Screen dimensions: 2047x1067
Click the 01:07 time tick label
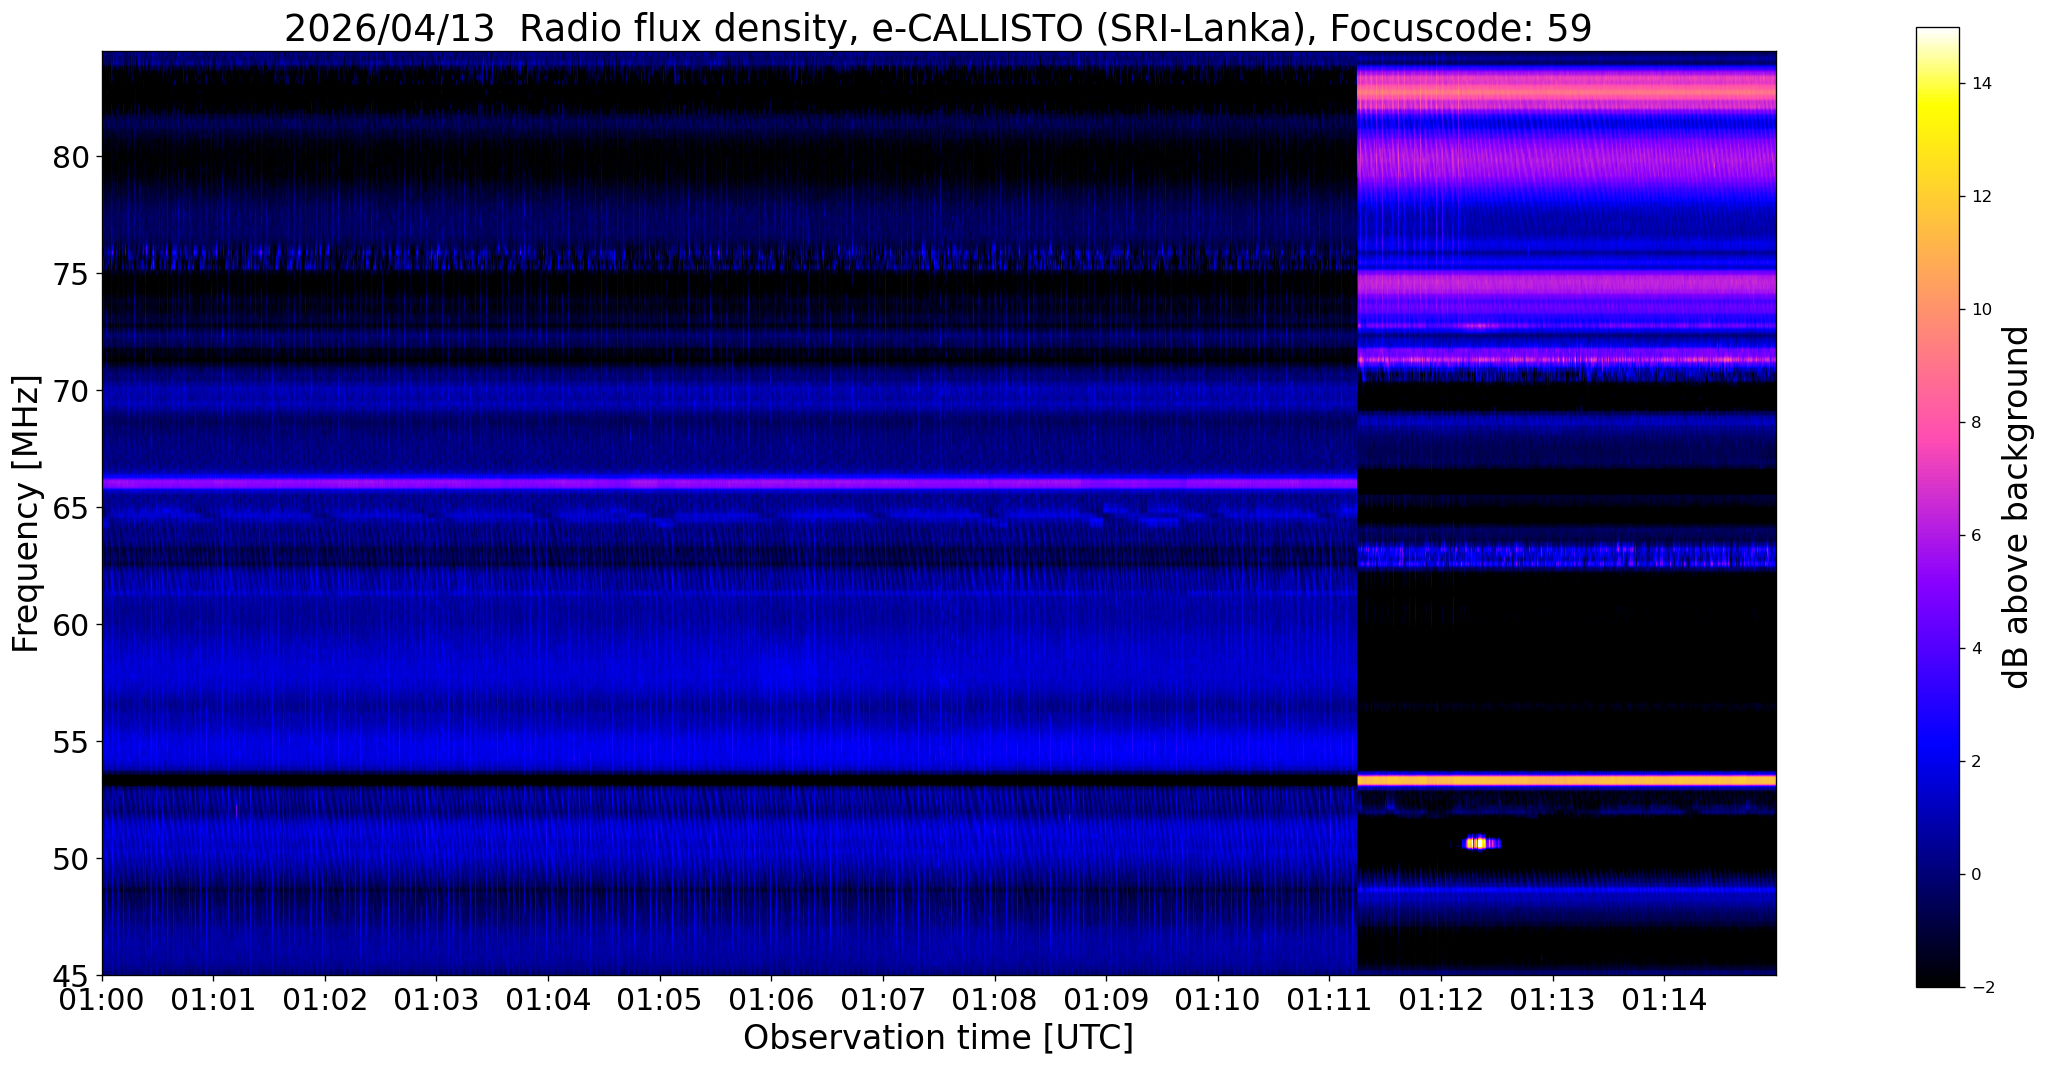(883, 999)
